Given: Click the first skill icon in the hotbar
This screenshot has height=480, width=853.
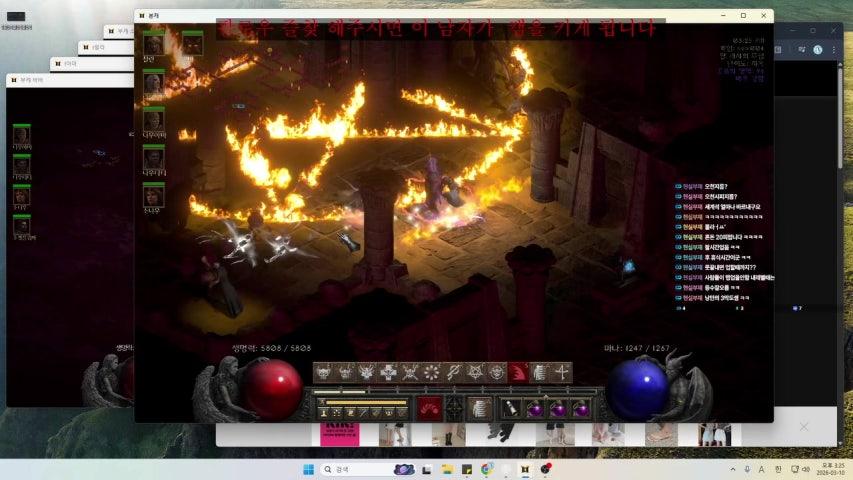Looking at the screenshot, I should click(323, 372).
